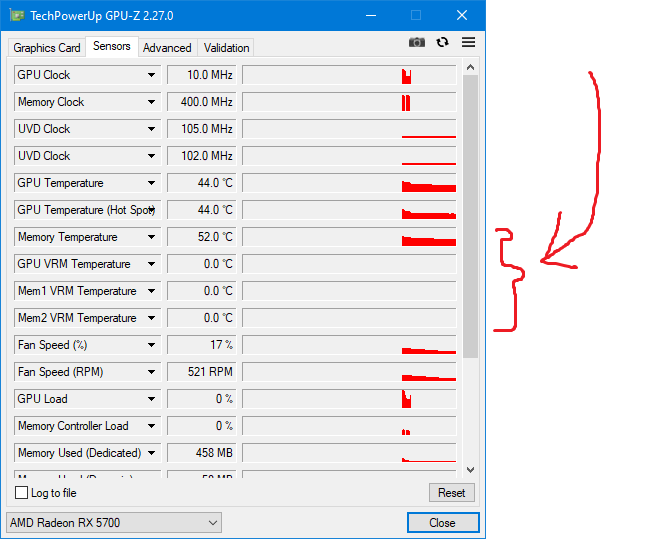Click the refresh arrows icon

443,42
